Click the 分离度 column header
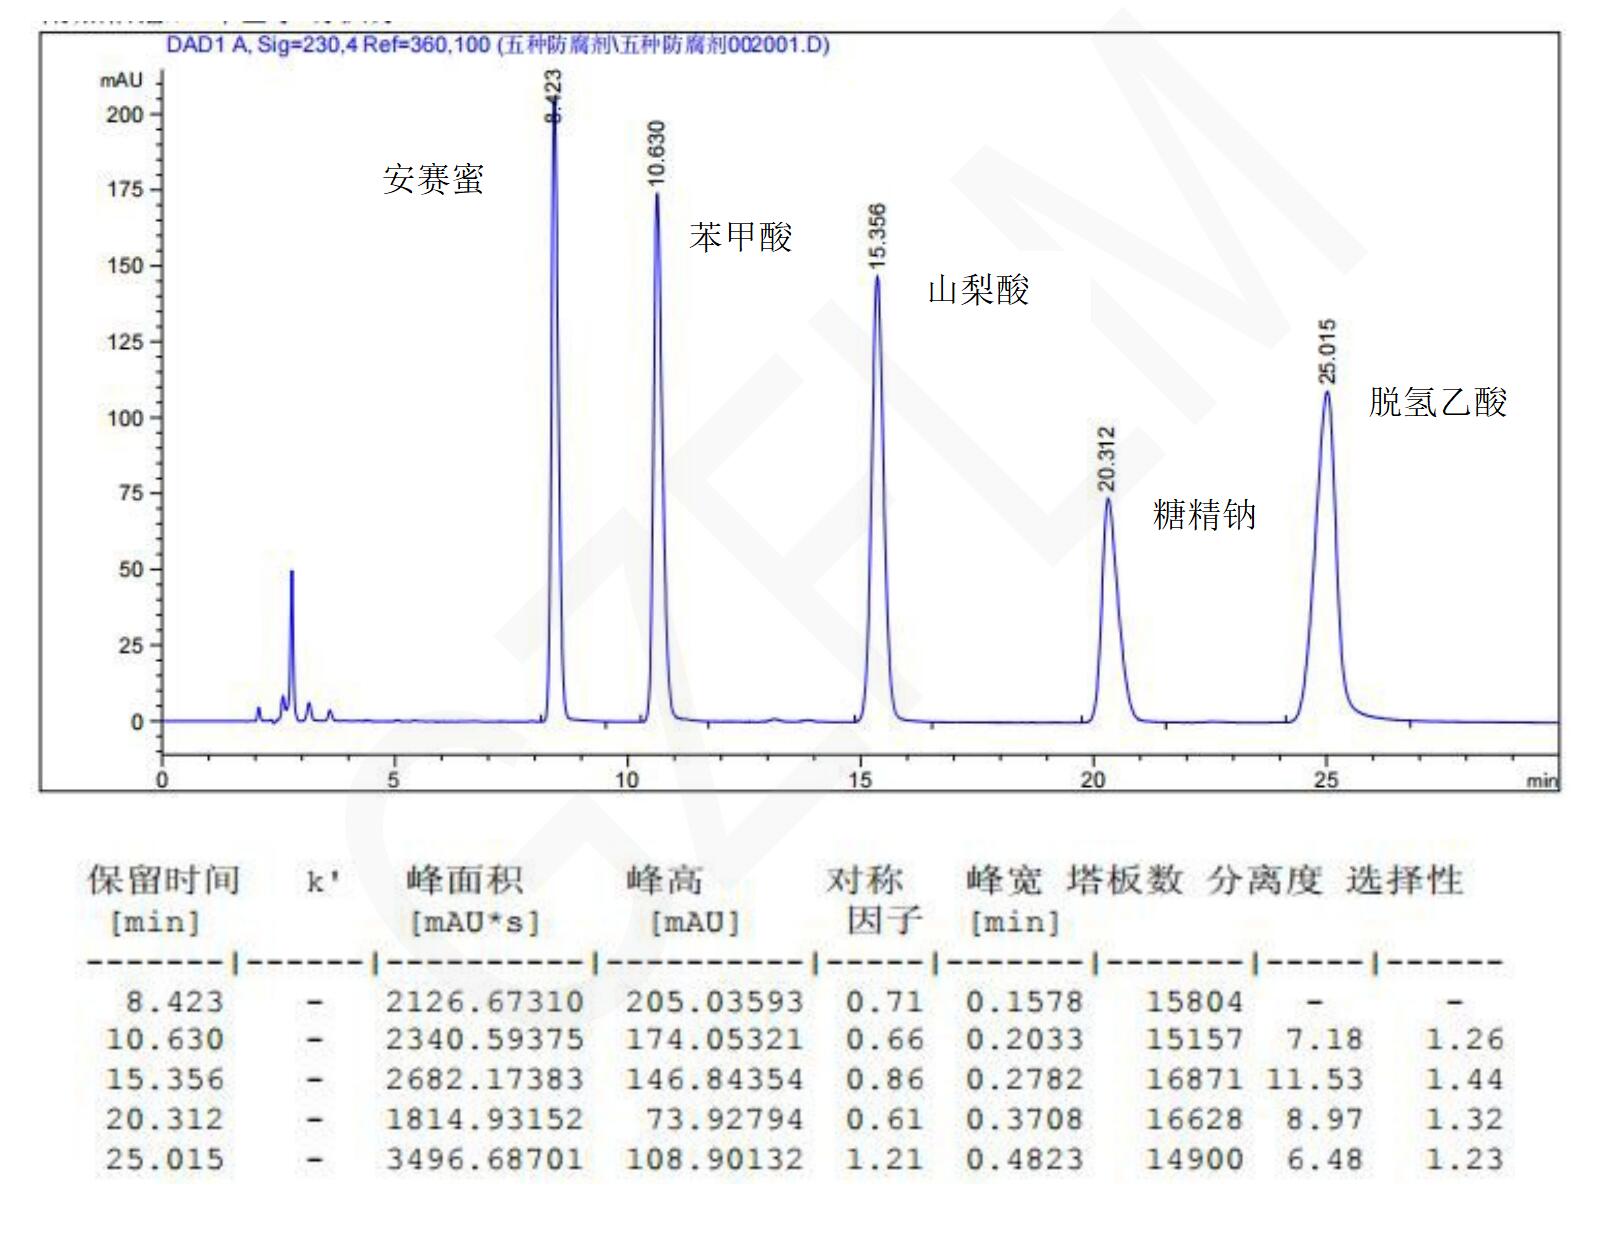The height and width of the screenshot is (1245, 1623). tap(1264, 881)
